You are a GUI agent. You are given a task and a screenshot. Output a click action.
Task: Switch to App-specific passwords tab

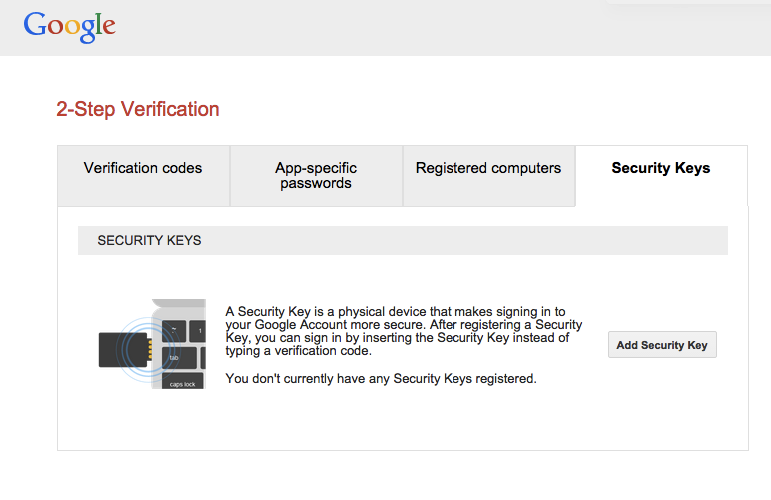coord(316,176)
